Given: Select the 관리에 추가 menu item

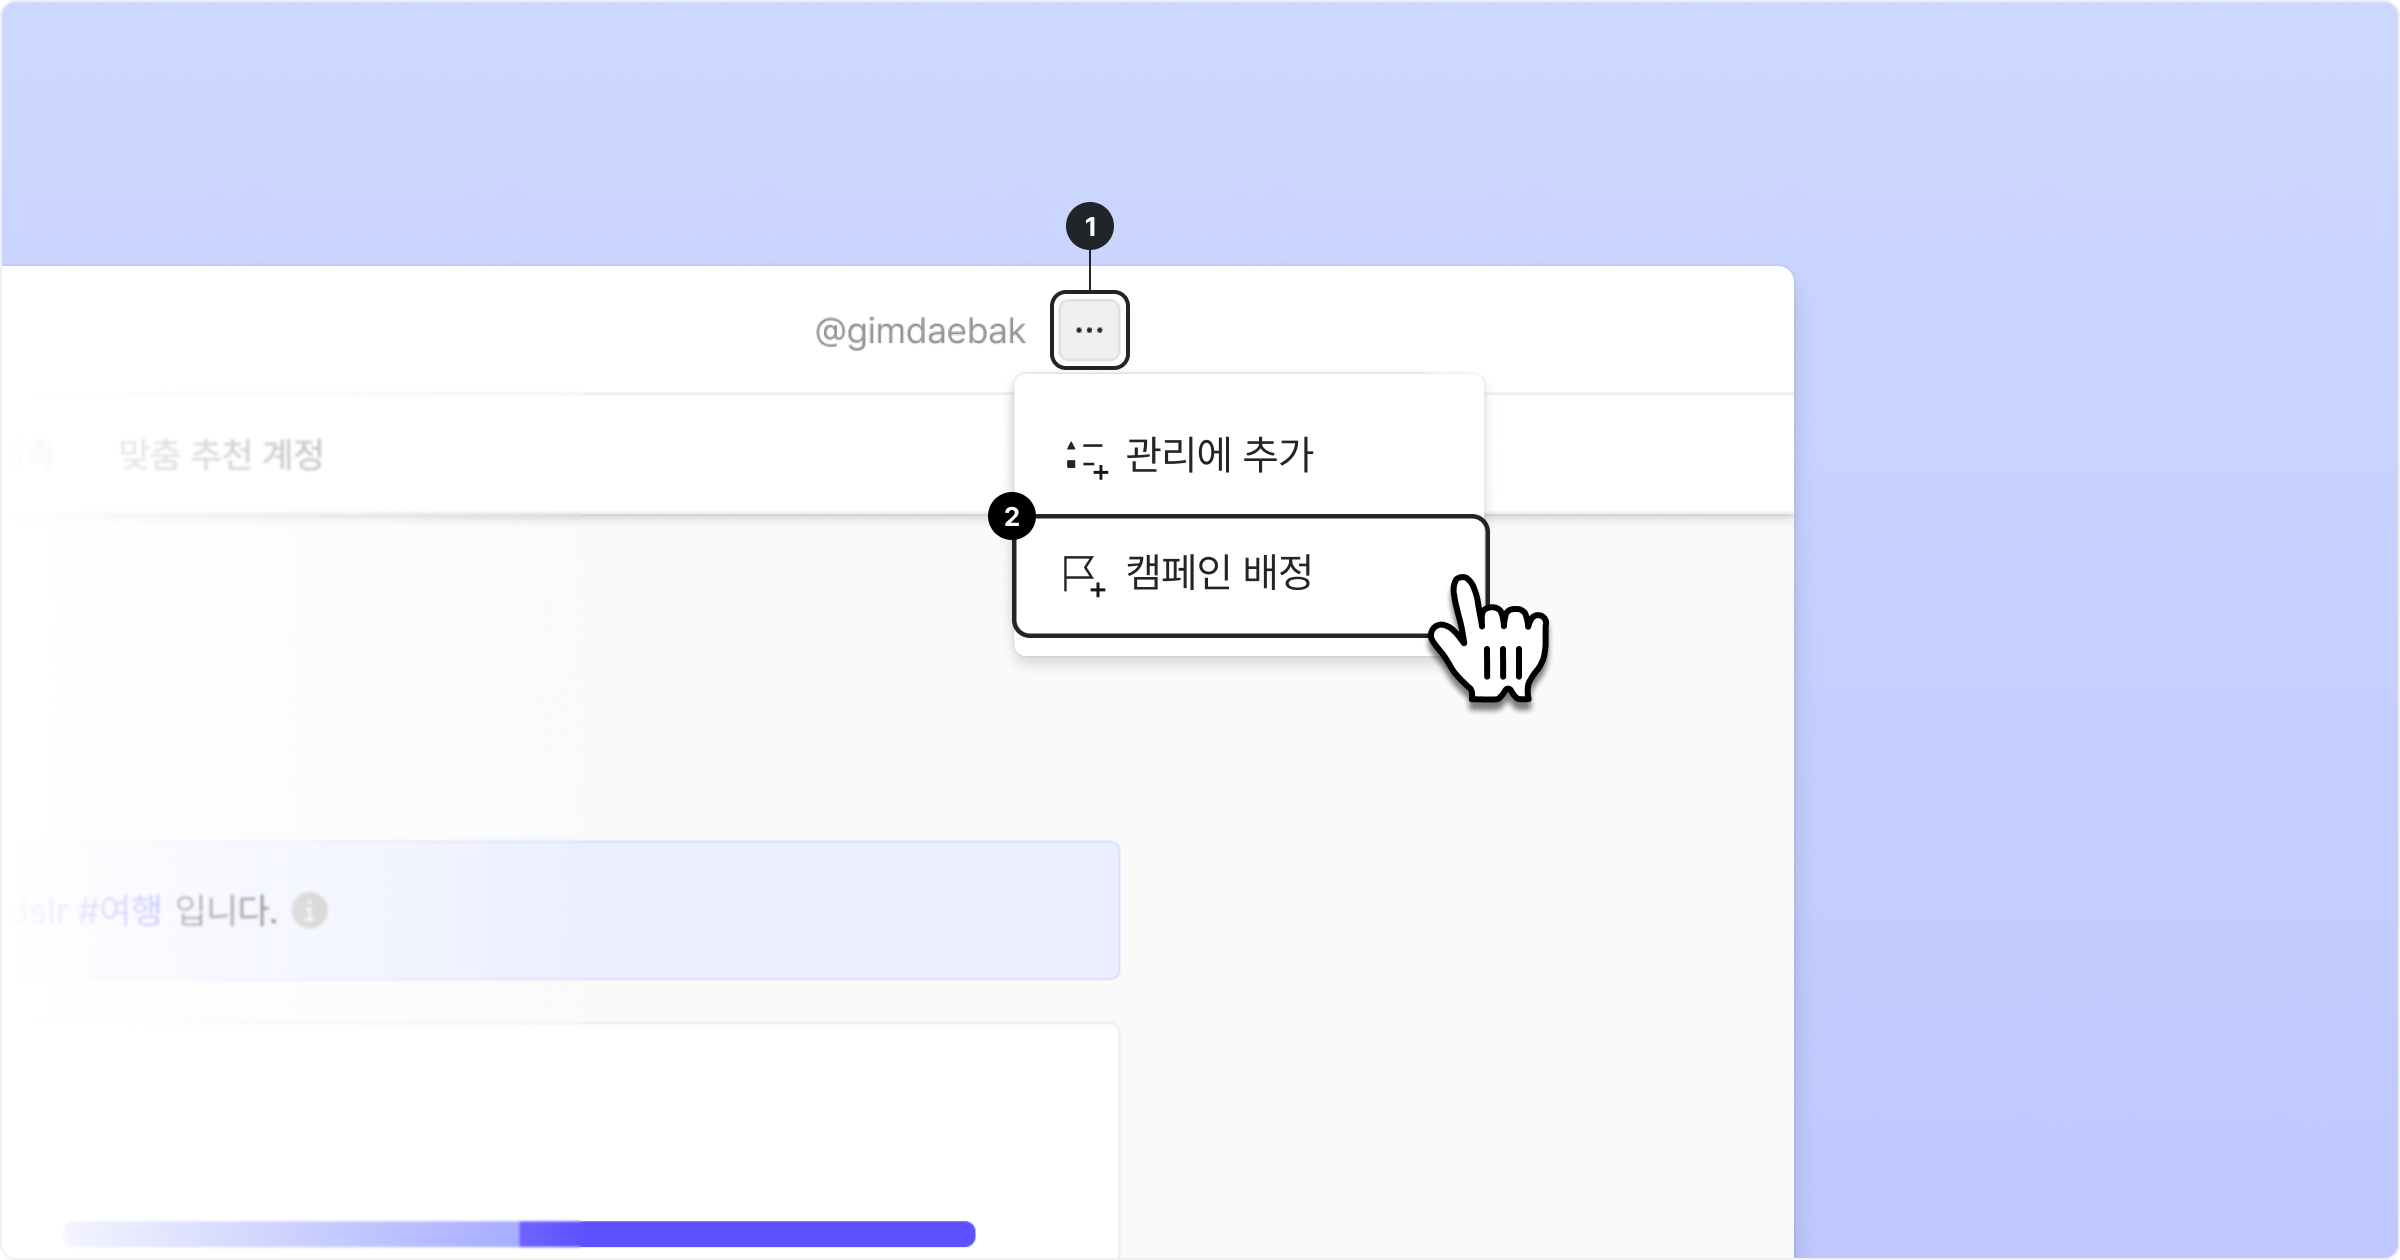Looking at the screenshot, I should pyautogui.click(x=1218, y=455).
